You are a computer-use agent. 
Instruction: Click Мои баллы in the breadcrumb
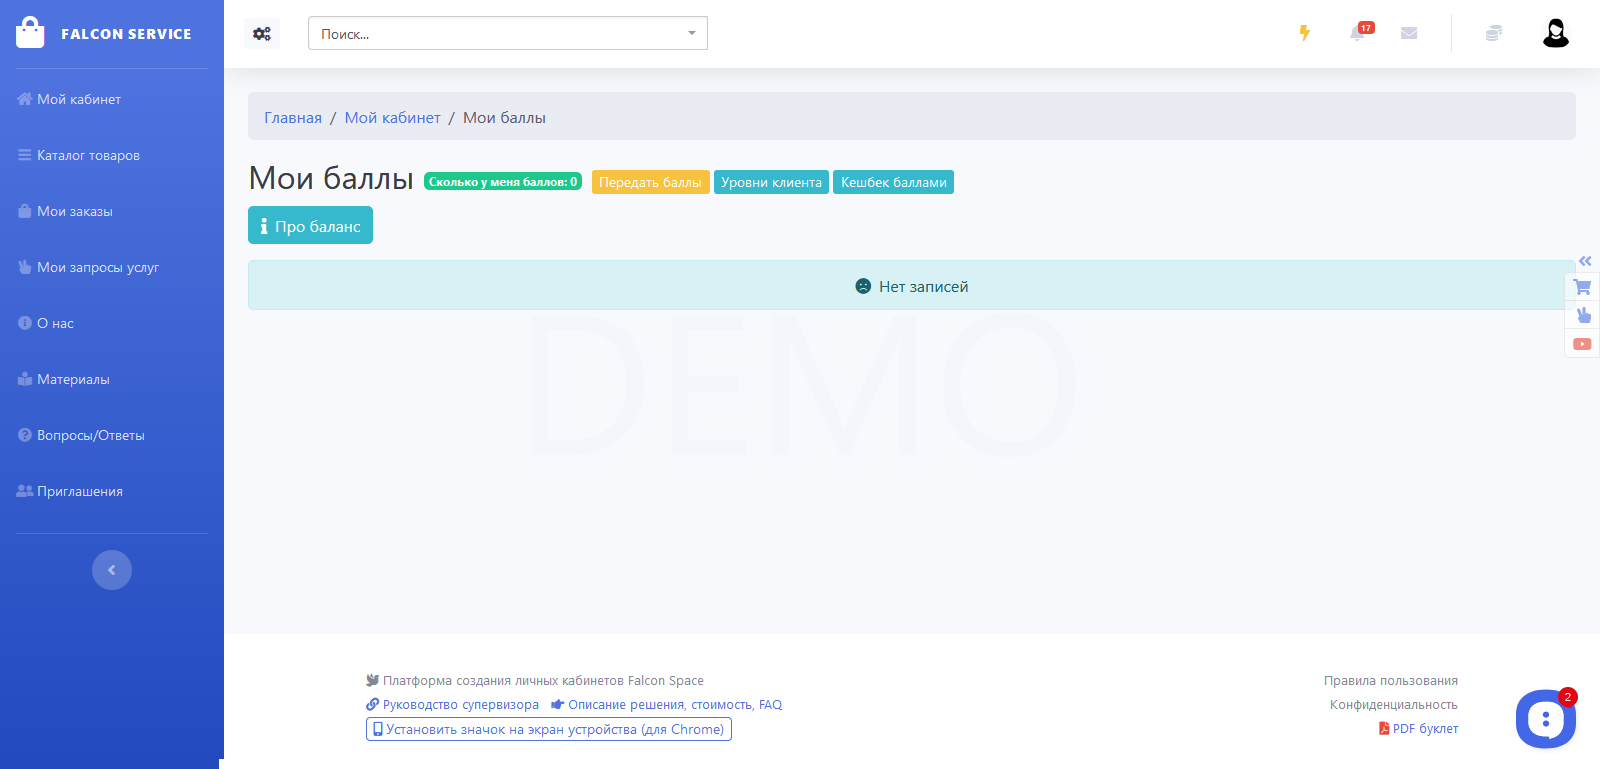click(x=504, y=118)
